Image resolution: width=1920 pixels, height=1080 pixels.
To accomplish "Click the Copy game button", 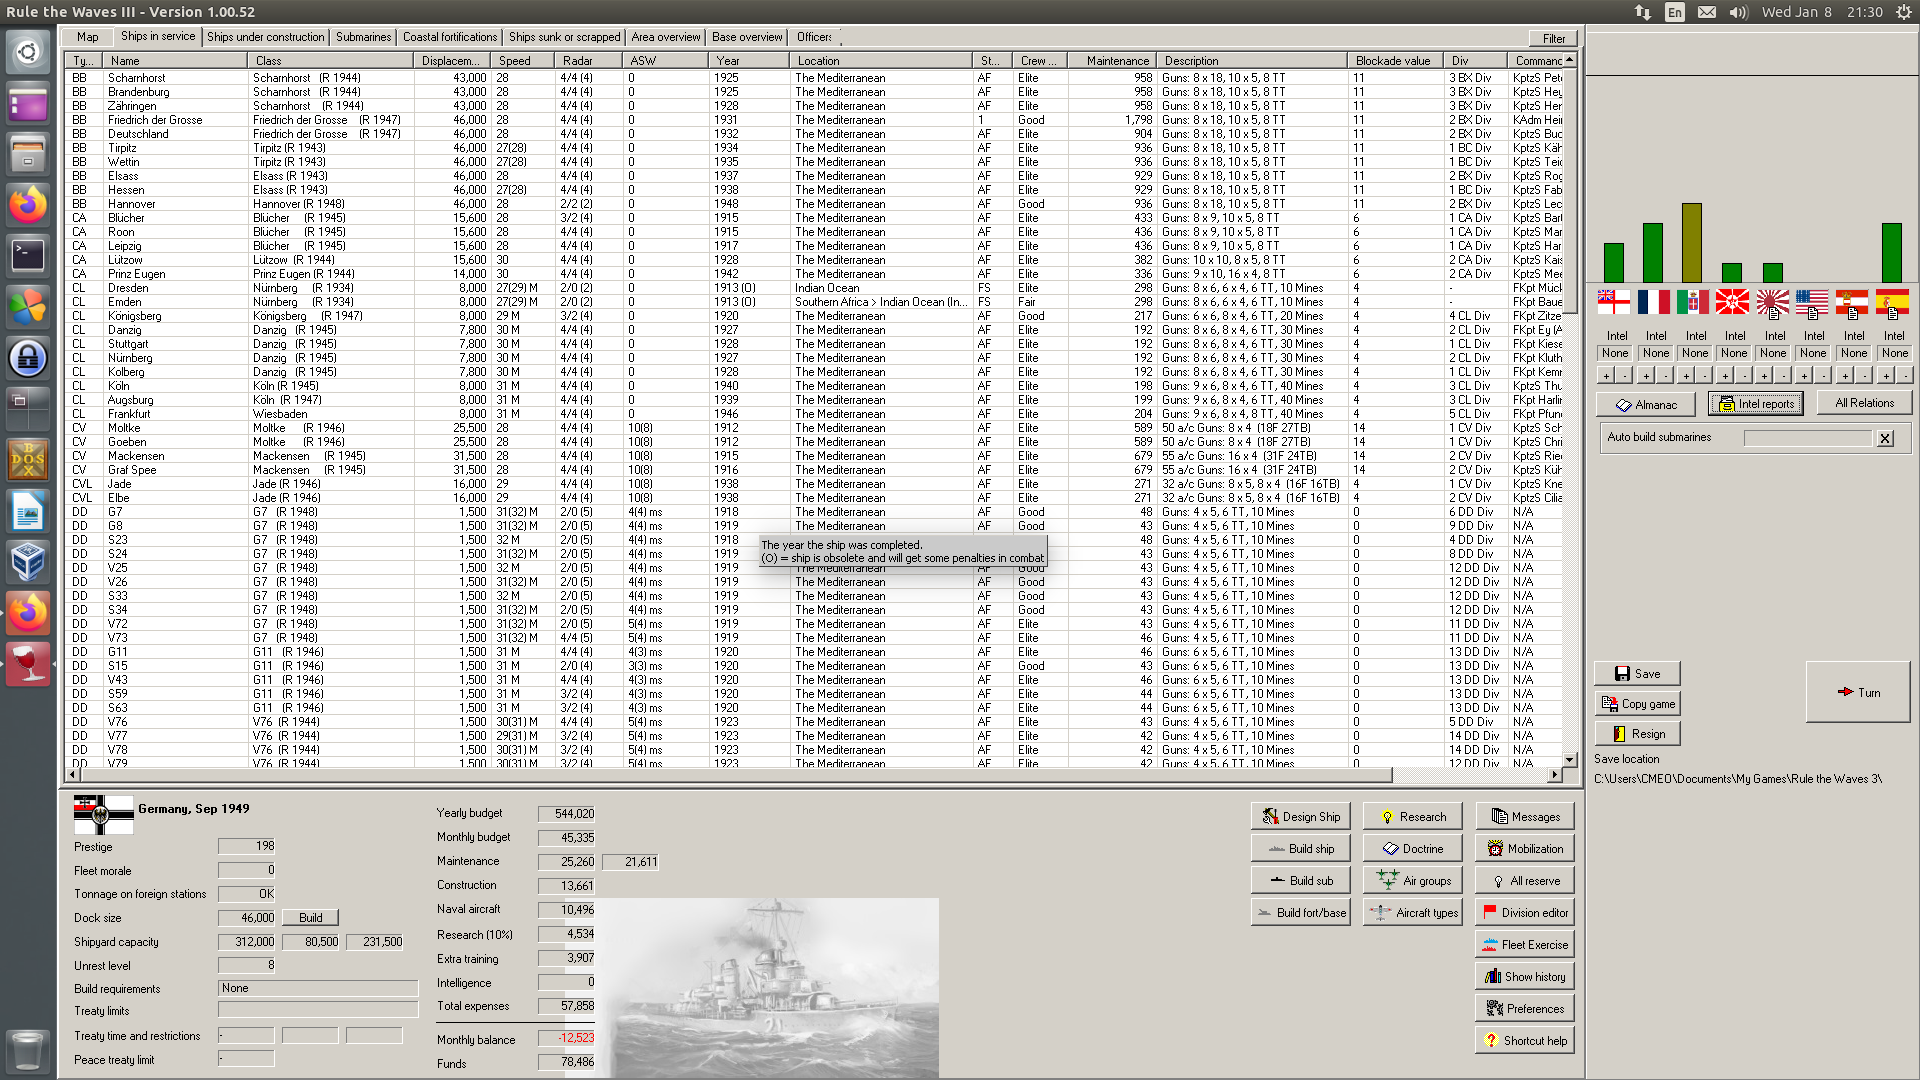I will [x=1637, y=703].
